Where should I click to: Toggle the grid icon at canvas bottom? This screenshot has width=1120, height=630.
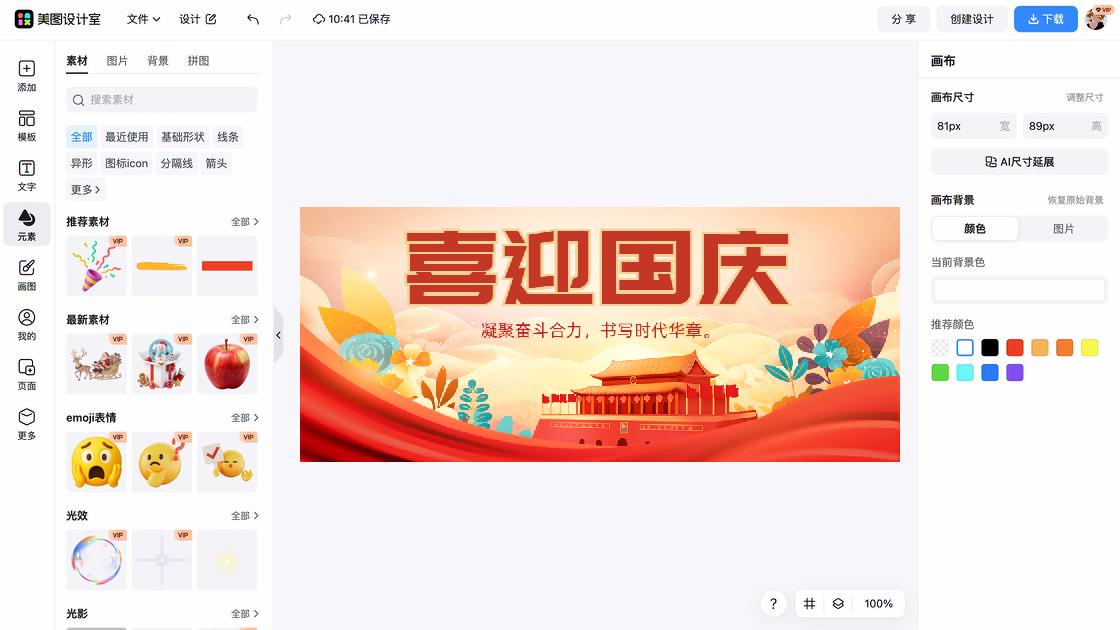pyautogui.click(x=809, y=604)
